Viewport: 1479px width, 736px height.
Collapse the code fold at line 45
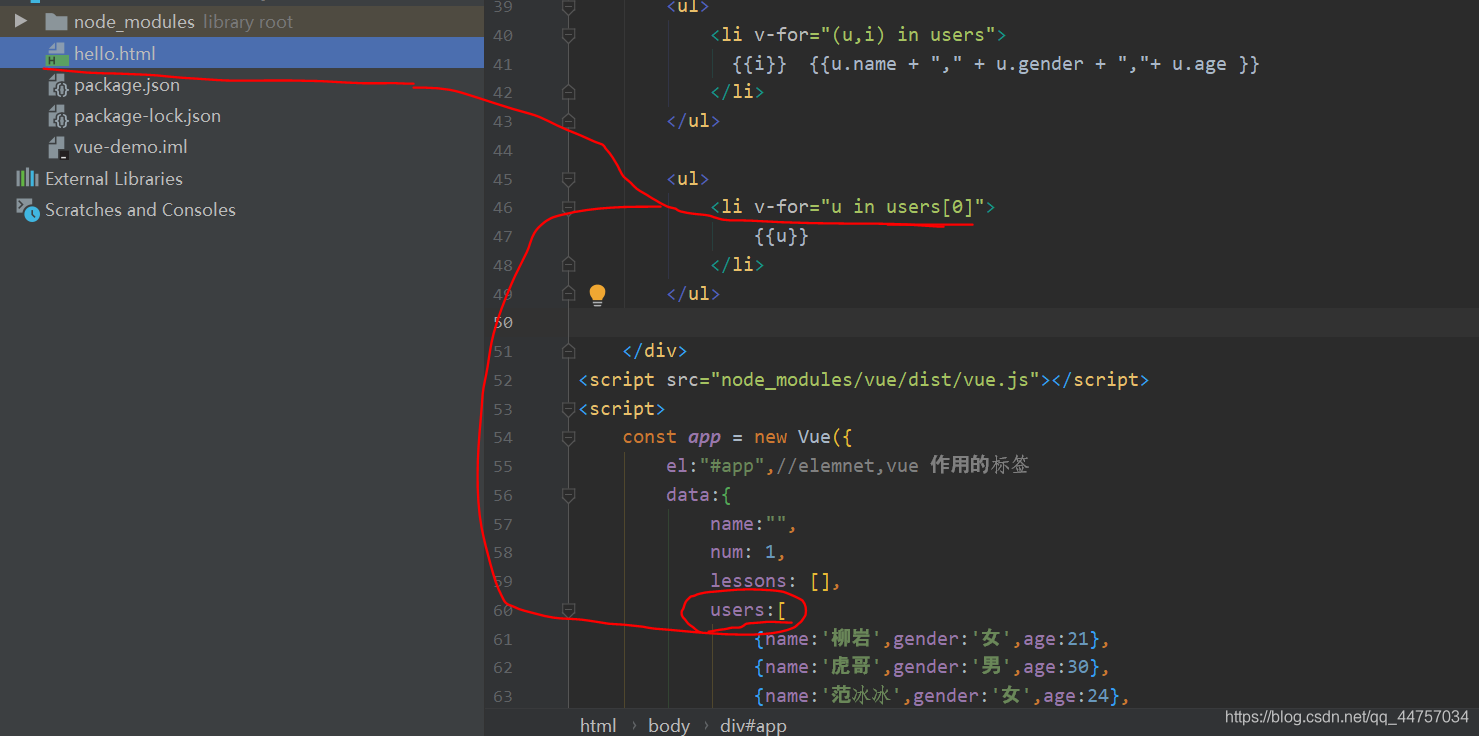tap(568, 179)
